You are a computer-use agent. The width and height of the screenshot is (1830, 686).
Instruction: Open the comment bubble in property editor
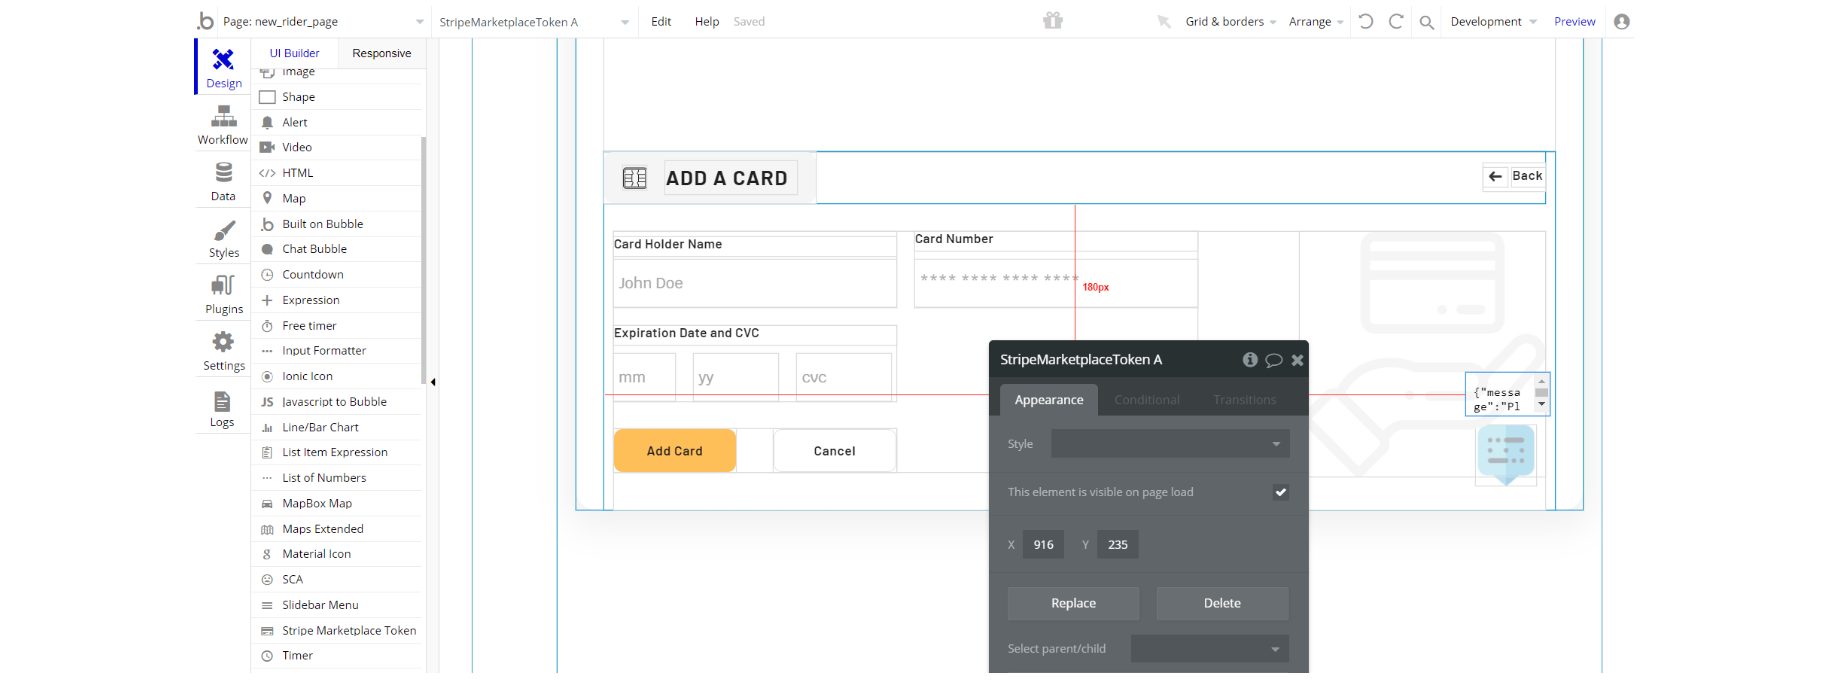click(x=1274, y=360)
